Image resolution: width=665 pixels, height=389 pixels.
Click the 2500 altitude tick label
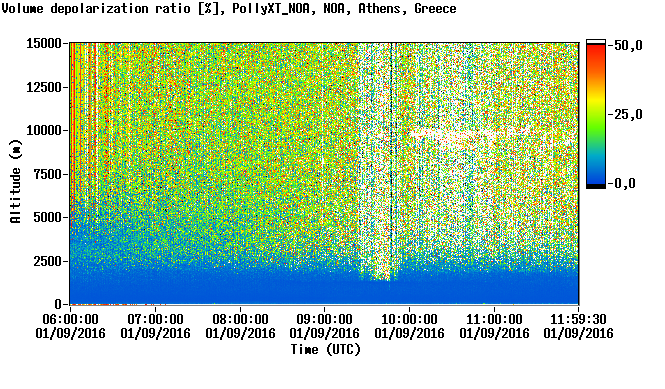(x=47, y=261)
